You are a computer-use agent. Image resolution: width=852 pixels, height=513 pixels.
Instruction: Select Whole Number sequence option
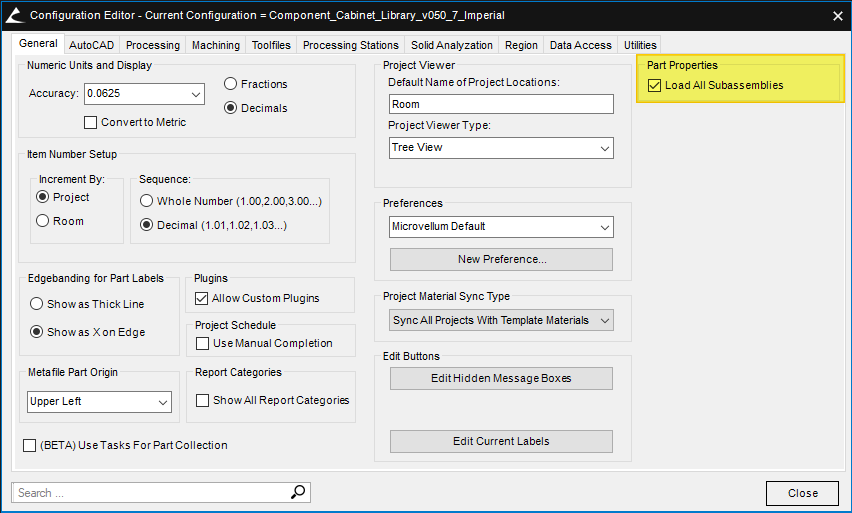(x=147, y=201)
